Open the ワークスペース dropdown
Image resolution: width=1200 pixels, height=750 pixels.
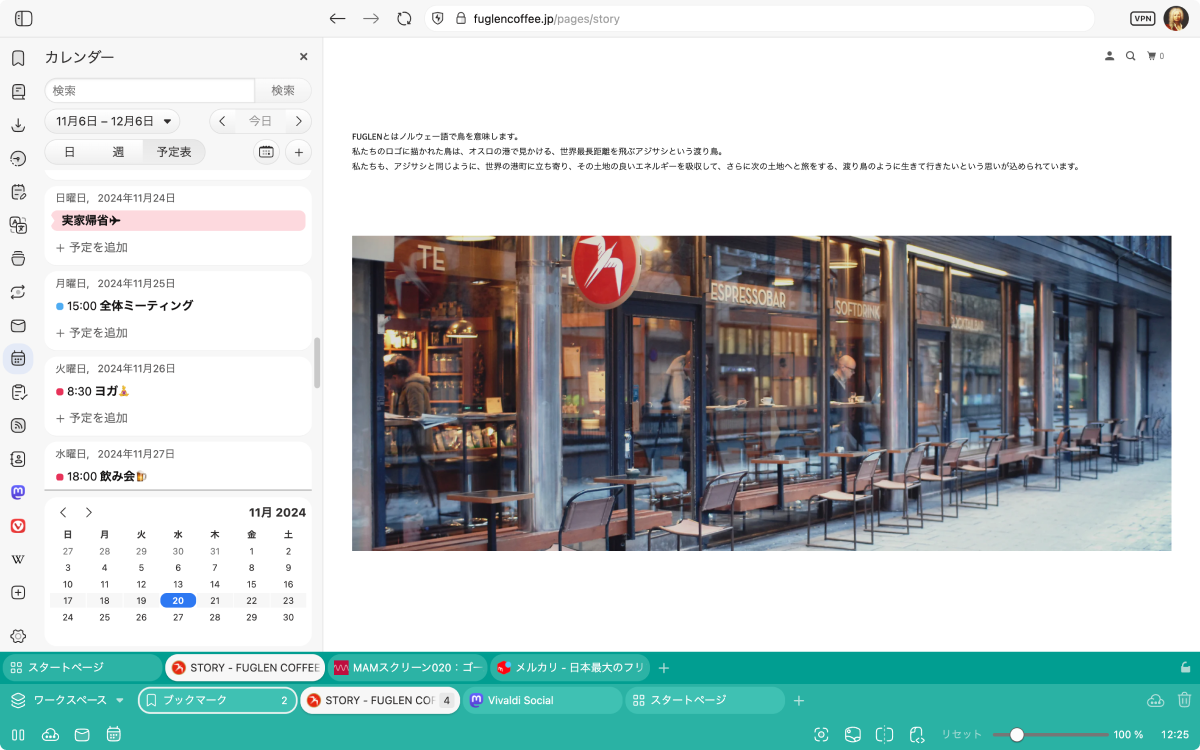pyautogui.click(x=68, y=700)
